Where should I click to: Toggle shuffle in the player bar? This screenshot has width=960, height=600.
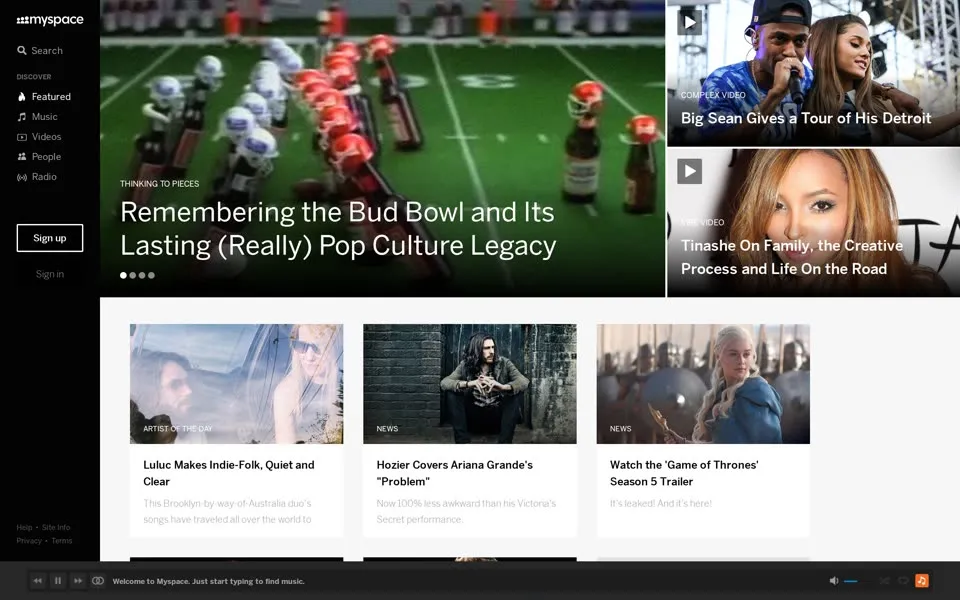(885, 581)
